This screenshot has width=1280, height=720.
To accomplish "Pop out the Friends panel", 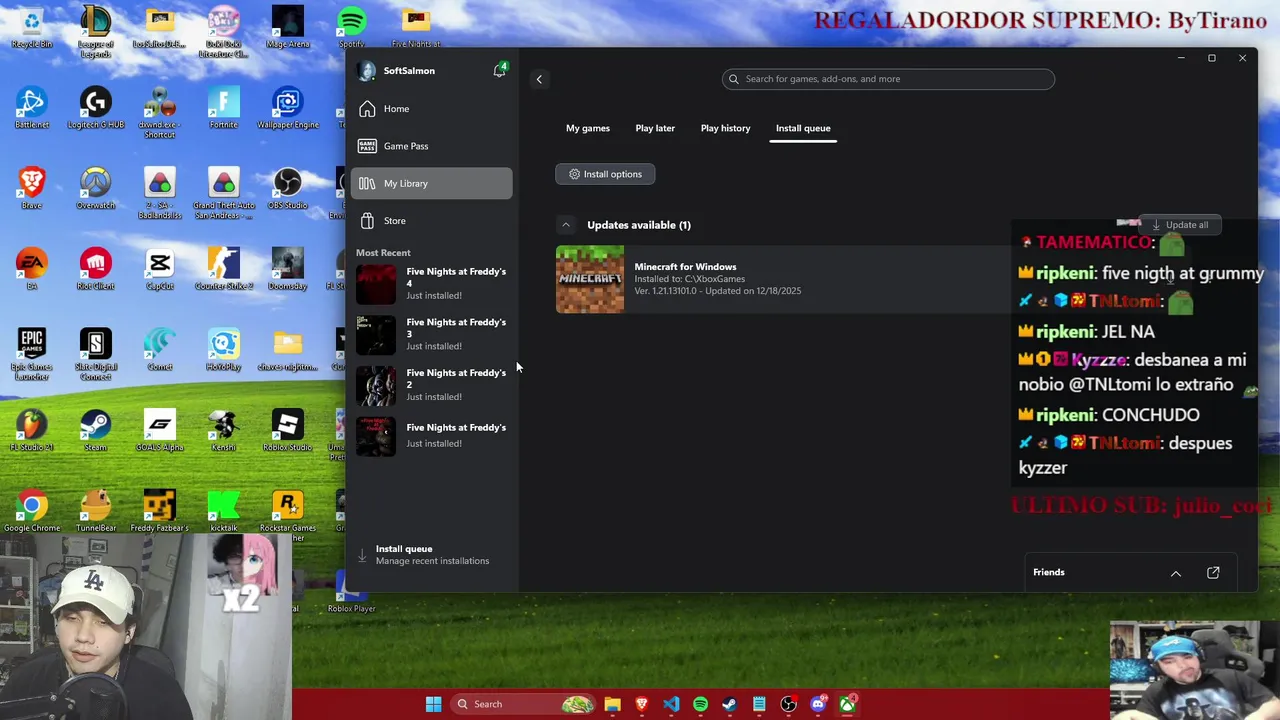I will (1213, 573).
